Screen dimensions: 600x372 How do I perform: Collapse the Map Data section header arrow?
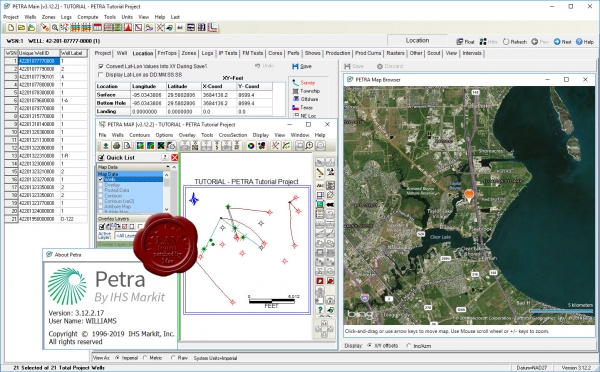168,167
